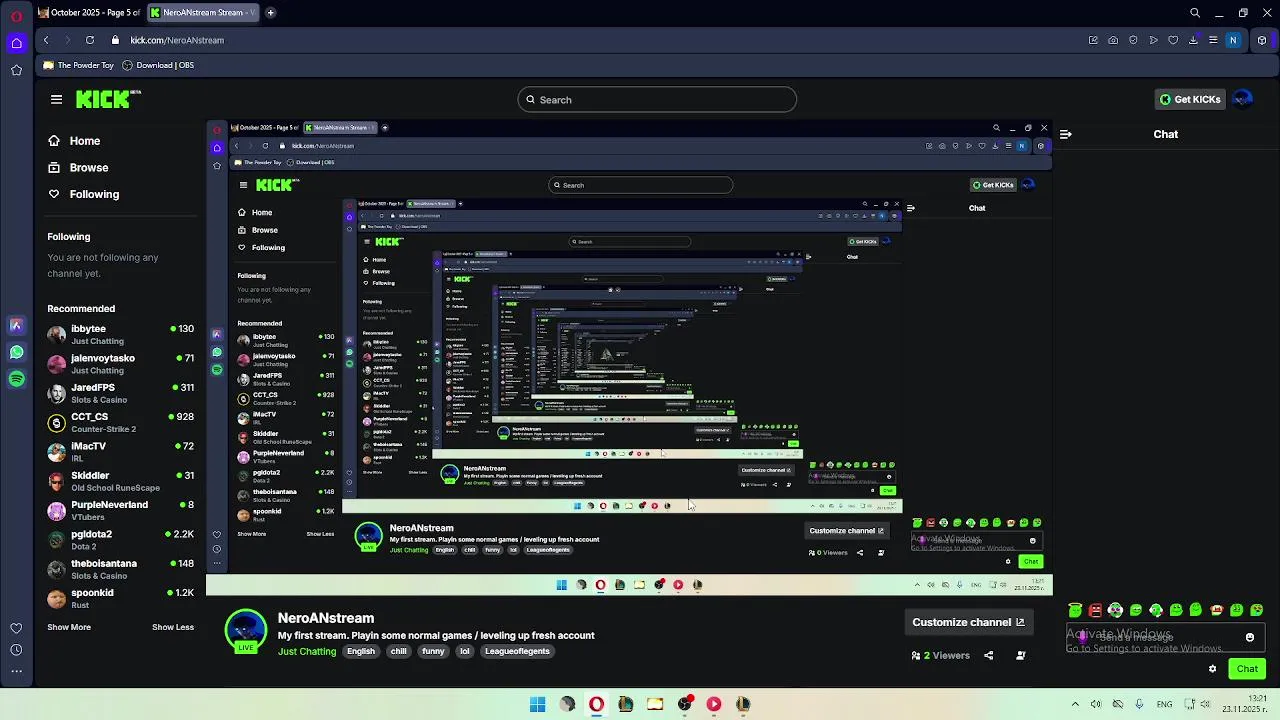Show hidden system tray icons
The width and height of the screenshot is (1280, 720).
[x=1075, y=704]
